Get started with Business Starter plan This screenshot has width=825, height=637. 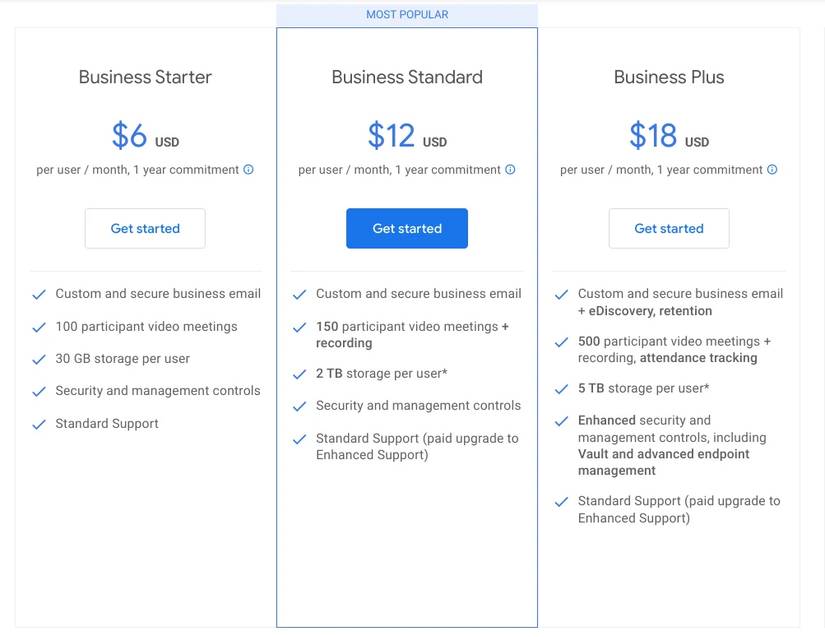tap(145, 228)
